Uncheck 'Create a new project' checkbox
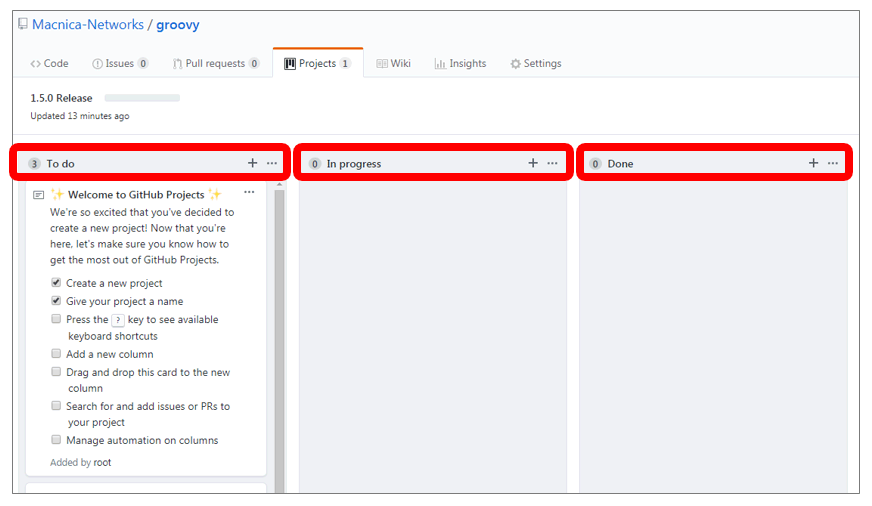The height and width of the screenshot is (506, 872). pos(56,282)
